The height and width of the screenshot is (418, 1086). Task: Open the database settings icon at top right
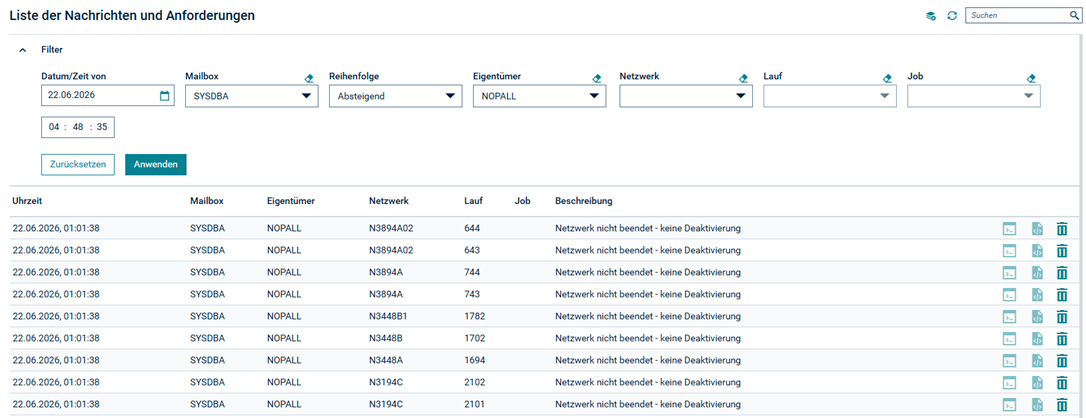click(x=931, y=15)
